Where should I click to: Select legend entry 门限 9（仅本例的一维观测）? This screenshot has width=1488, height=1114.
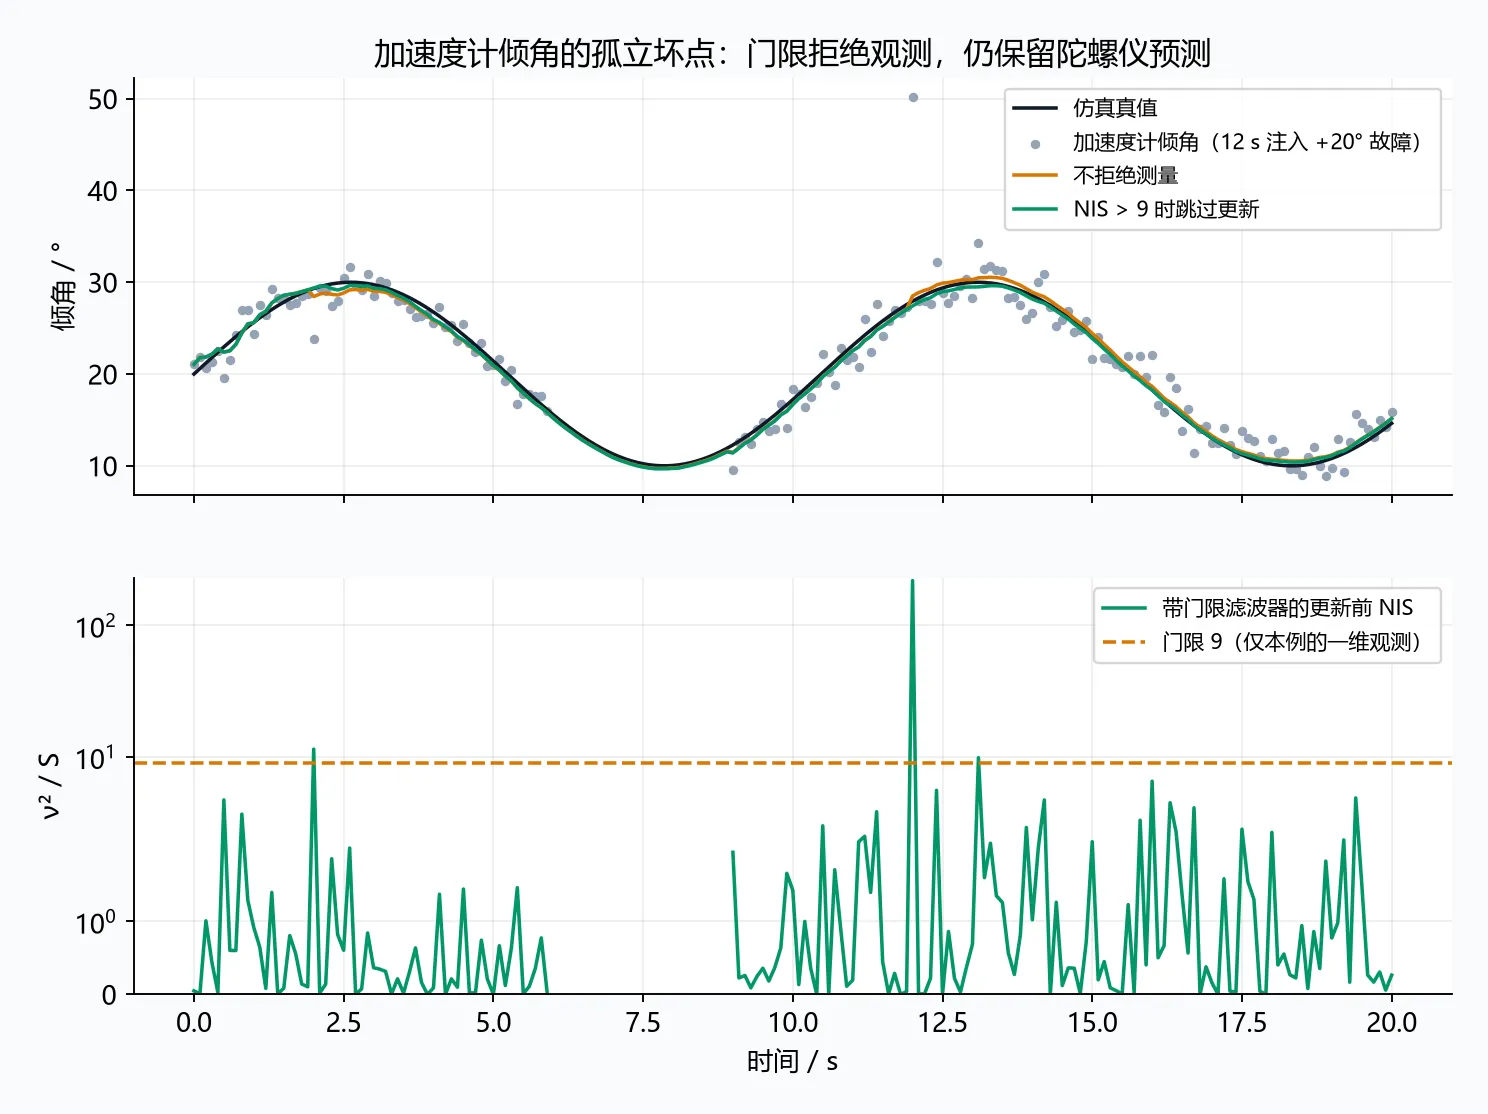[1292, 642]
